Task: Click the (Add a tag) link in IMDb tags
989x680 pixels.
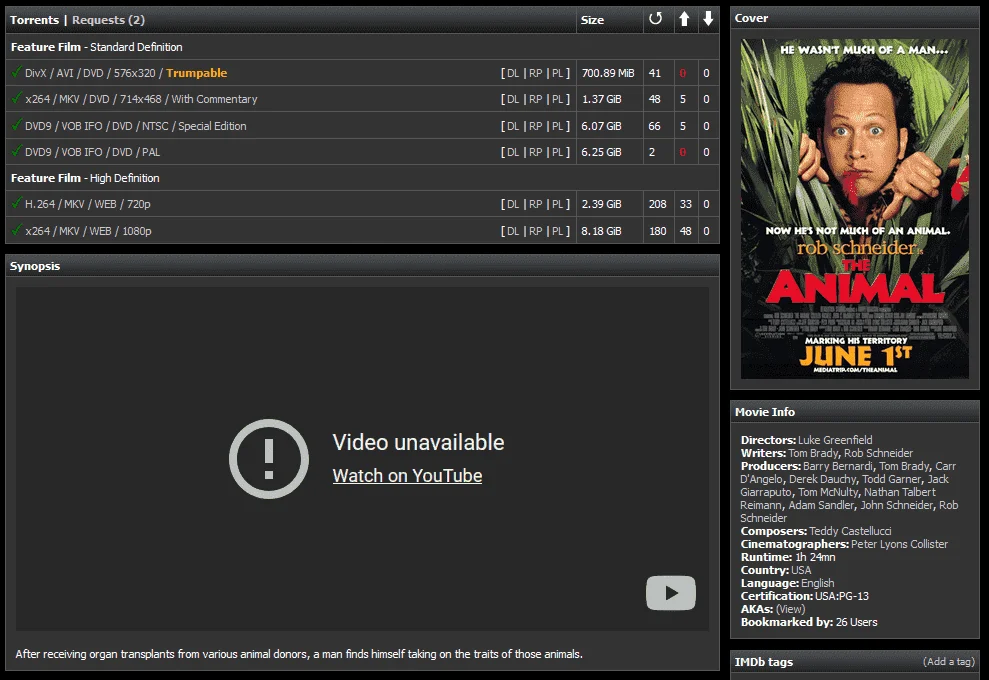Action: [949, 661]
